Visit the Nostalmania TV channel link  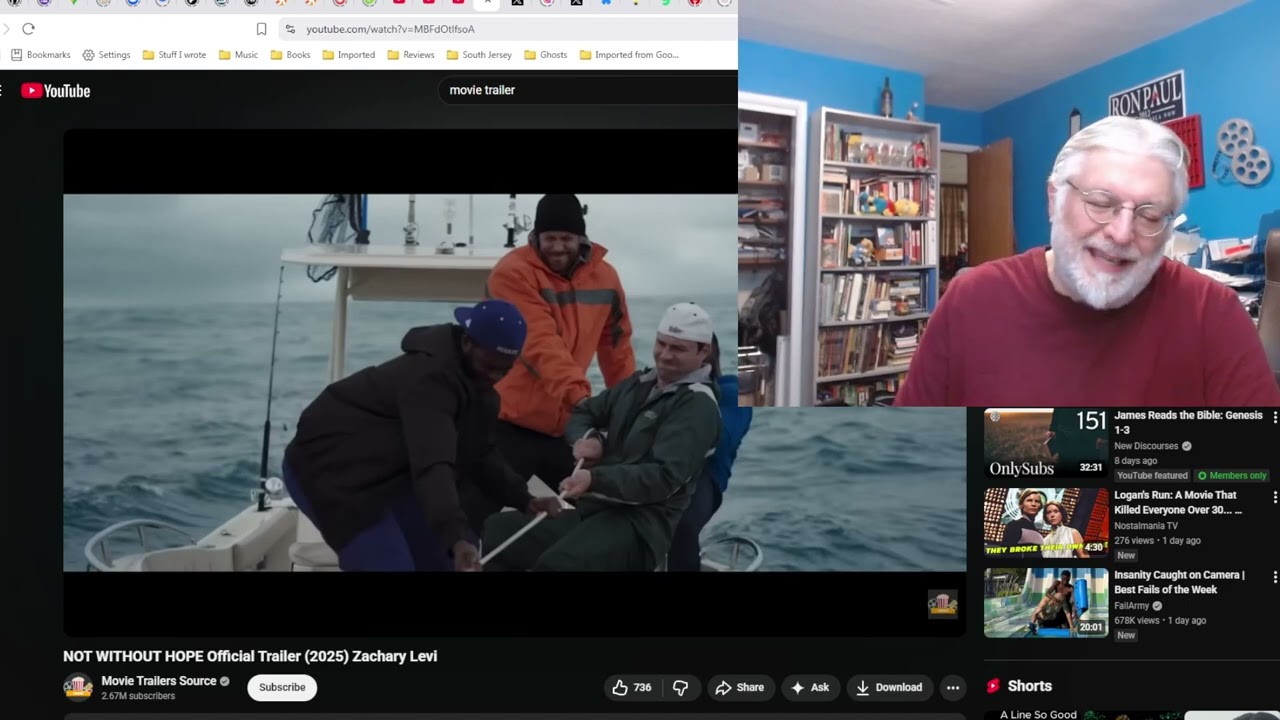point(1146,526)
